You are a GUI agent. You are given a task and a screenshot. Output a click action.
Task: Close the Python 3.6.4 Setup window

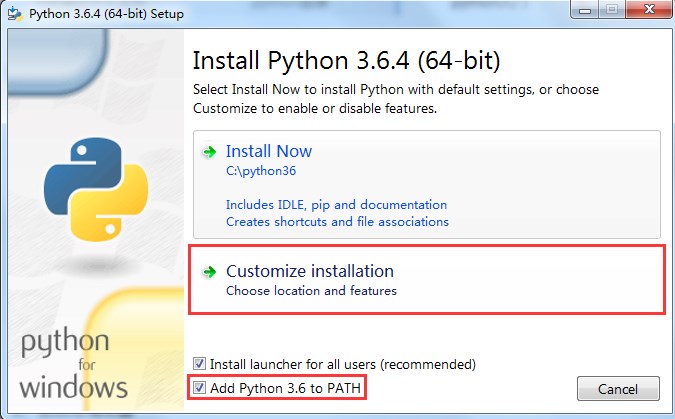click(x=649, y=9)
